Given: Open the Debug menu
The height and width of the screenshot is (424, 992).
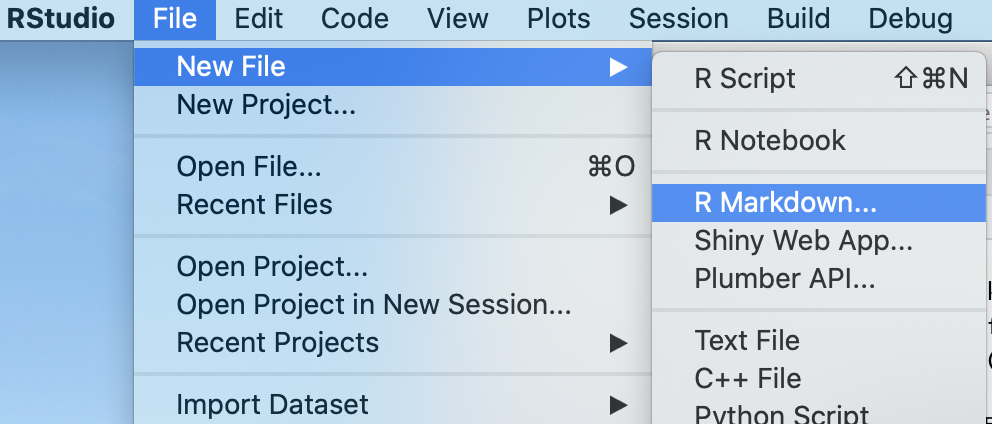Looking at the screenshot, I should pos(910,18).
